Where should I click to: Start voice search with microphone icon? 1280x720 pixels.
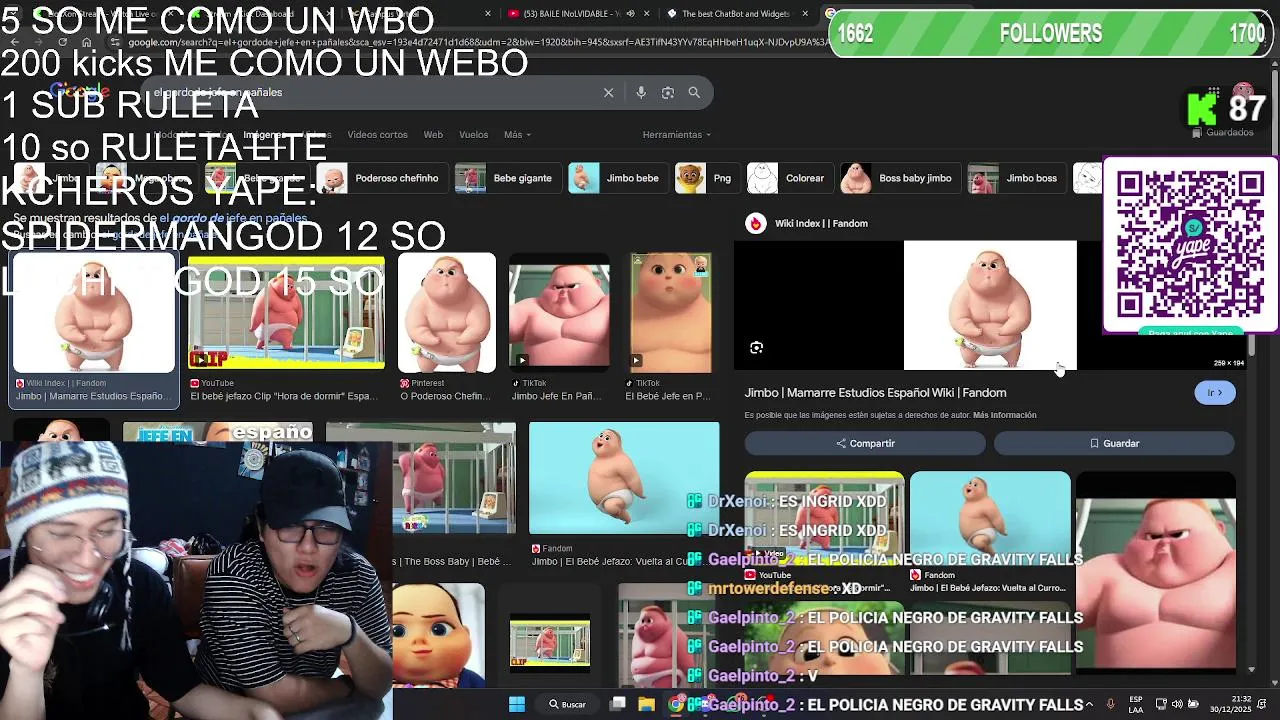point(641,92)
